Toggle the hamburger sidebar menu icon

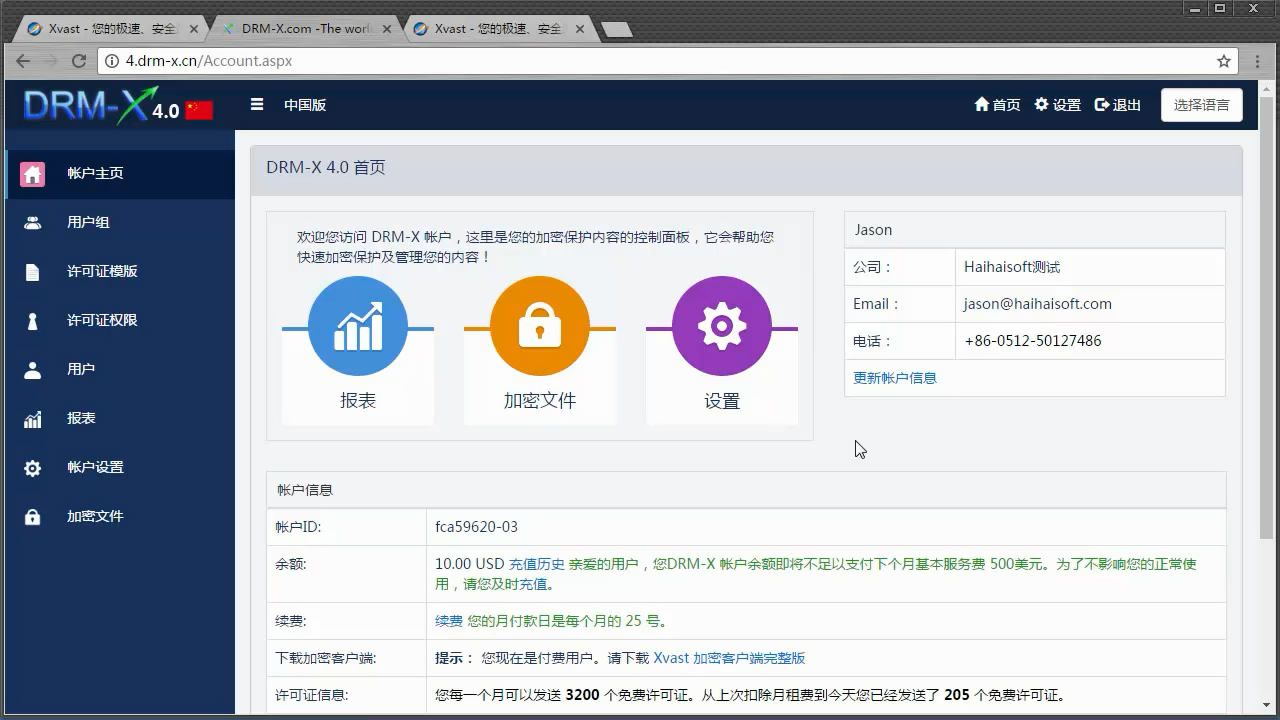click(257, 104)
